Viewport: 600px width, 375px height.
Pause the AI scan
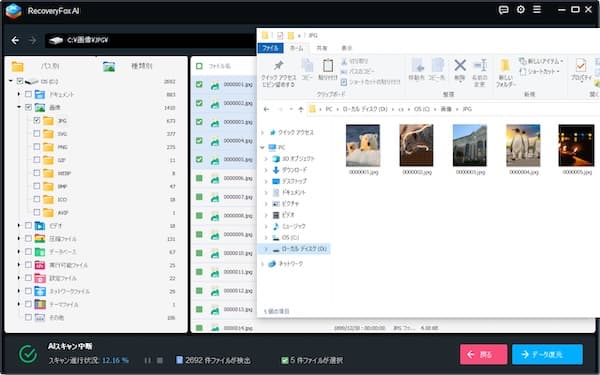click(x=147, y=360)
